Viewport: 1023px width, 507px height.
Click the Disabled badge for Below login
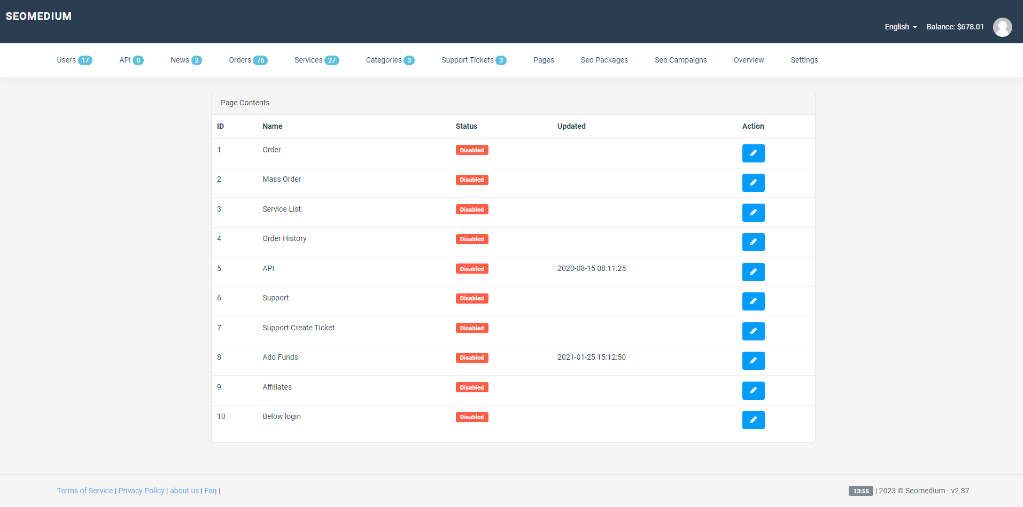point(472,417)
